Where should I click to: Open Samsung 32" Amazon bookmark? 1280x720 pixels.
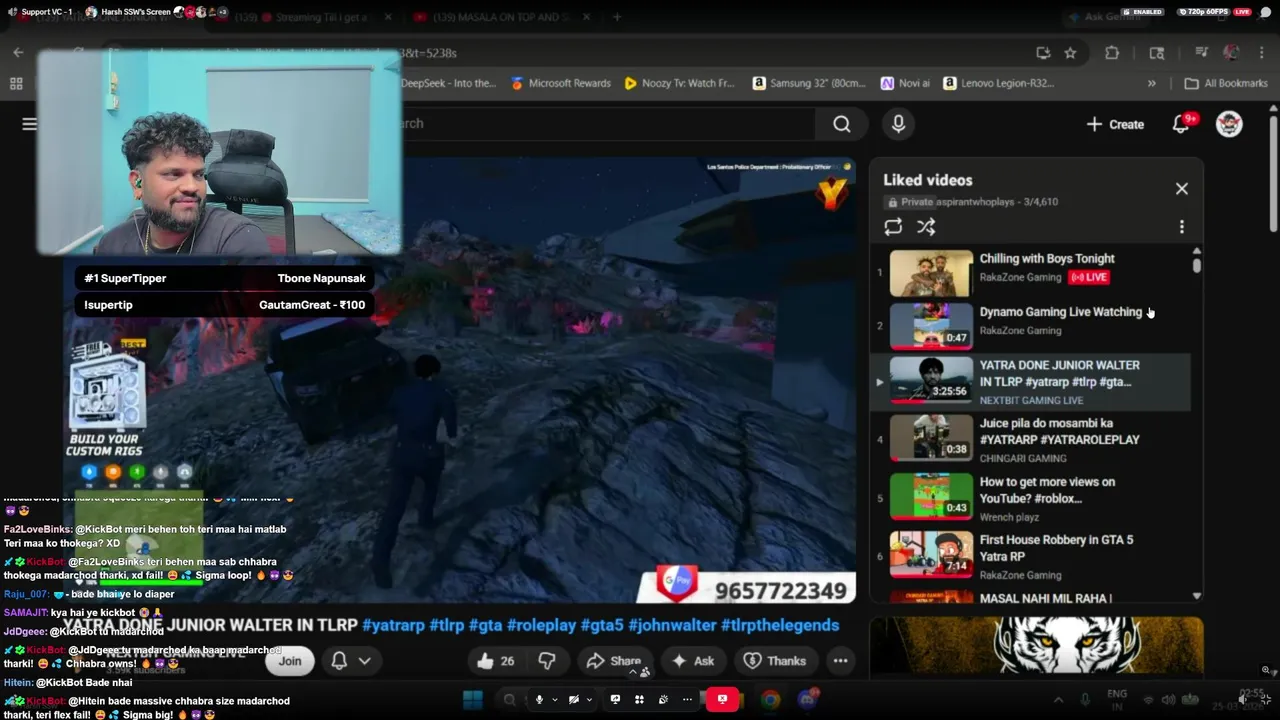coord(810,83)
